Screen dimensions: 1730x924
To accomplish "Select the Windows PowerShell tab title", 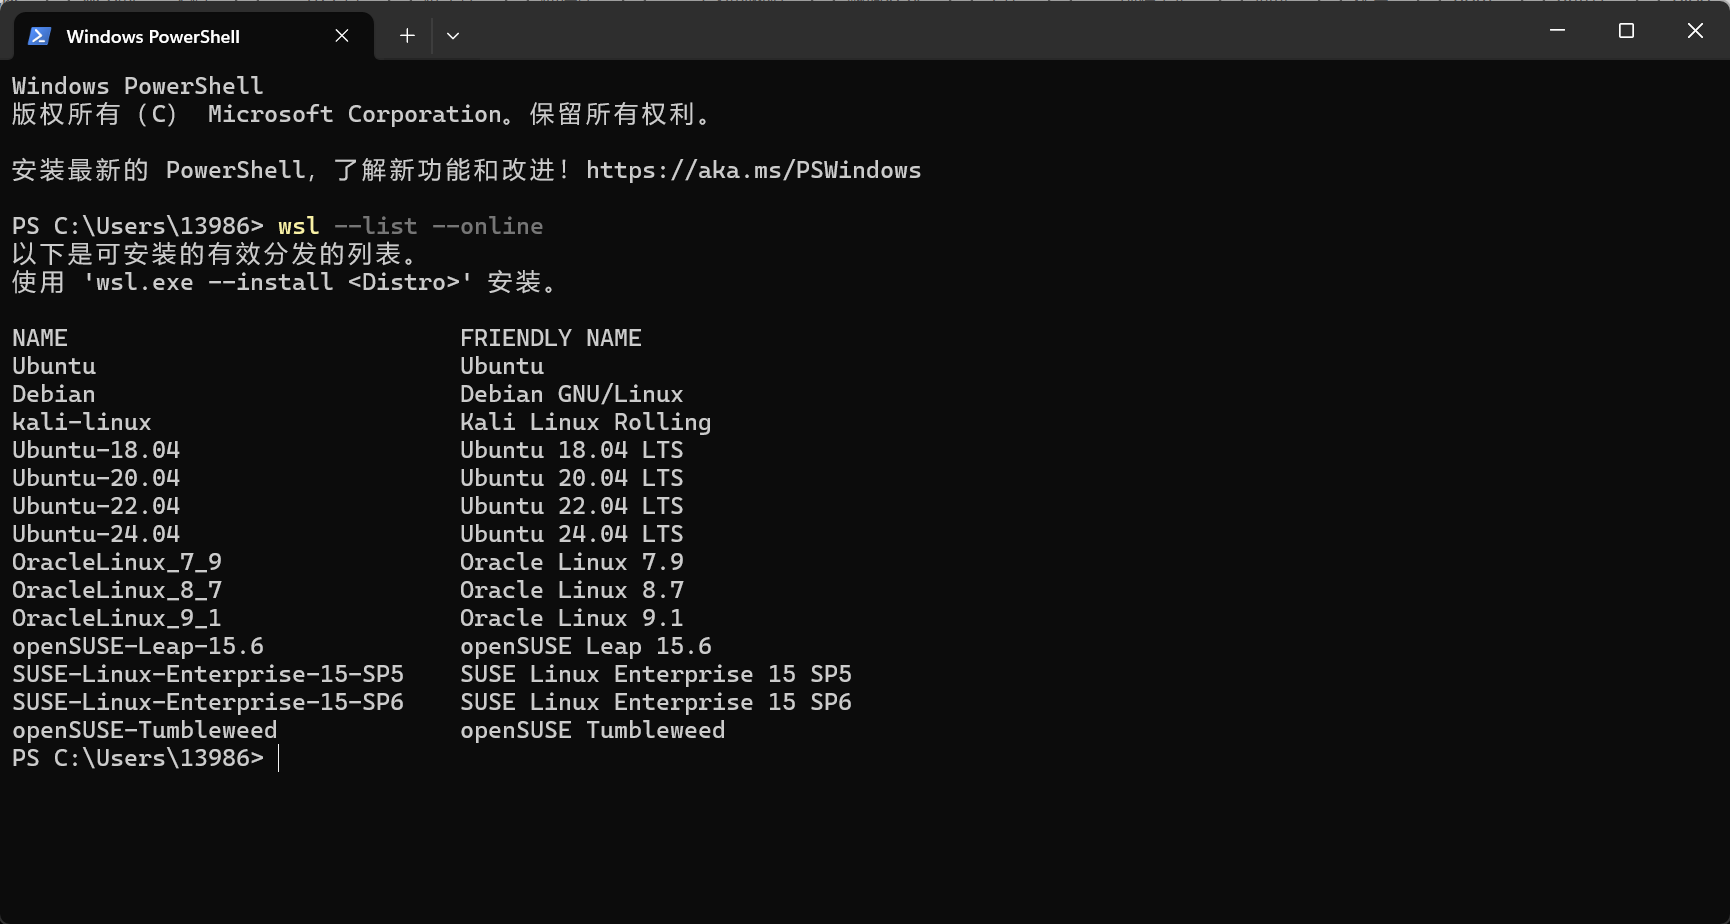I will click(153, 37).
